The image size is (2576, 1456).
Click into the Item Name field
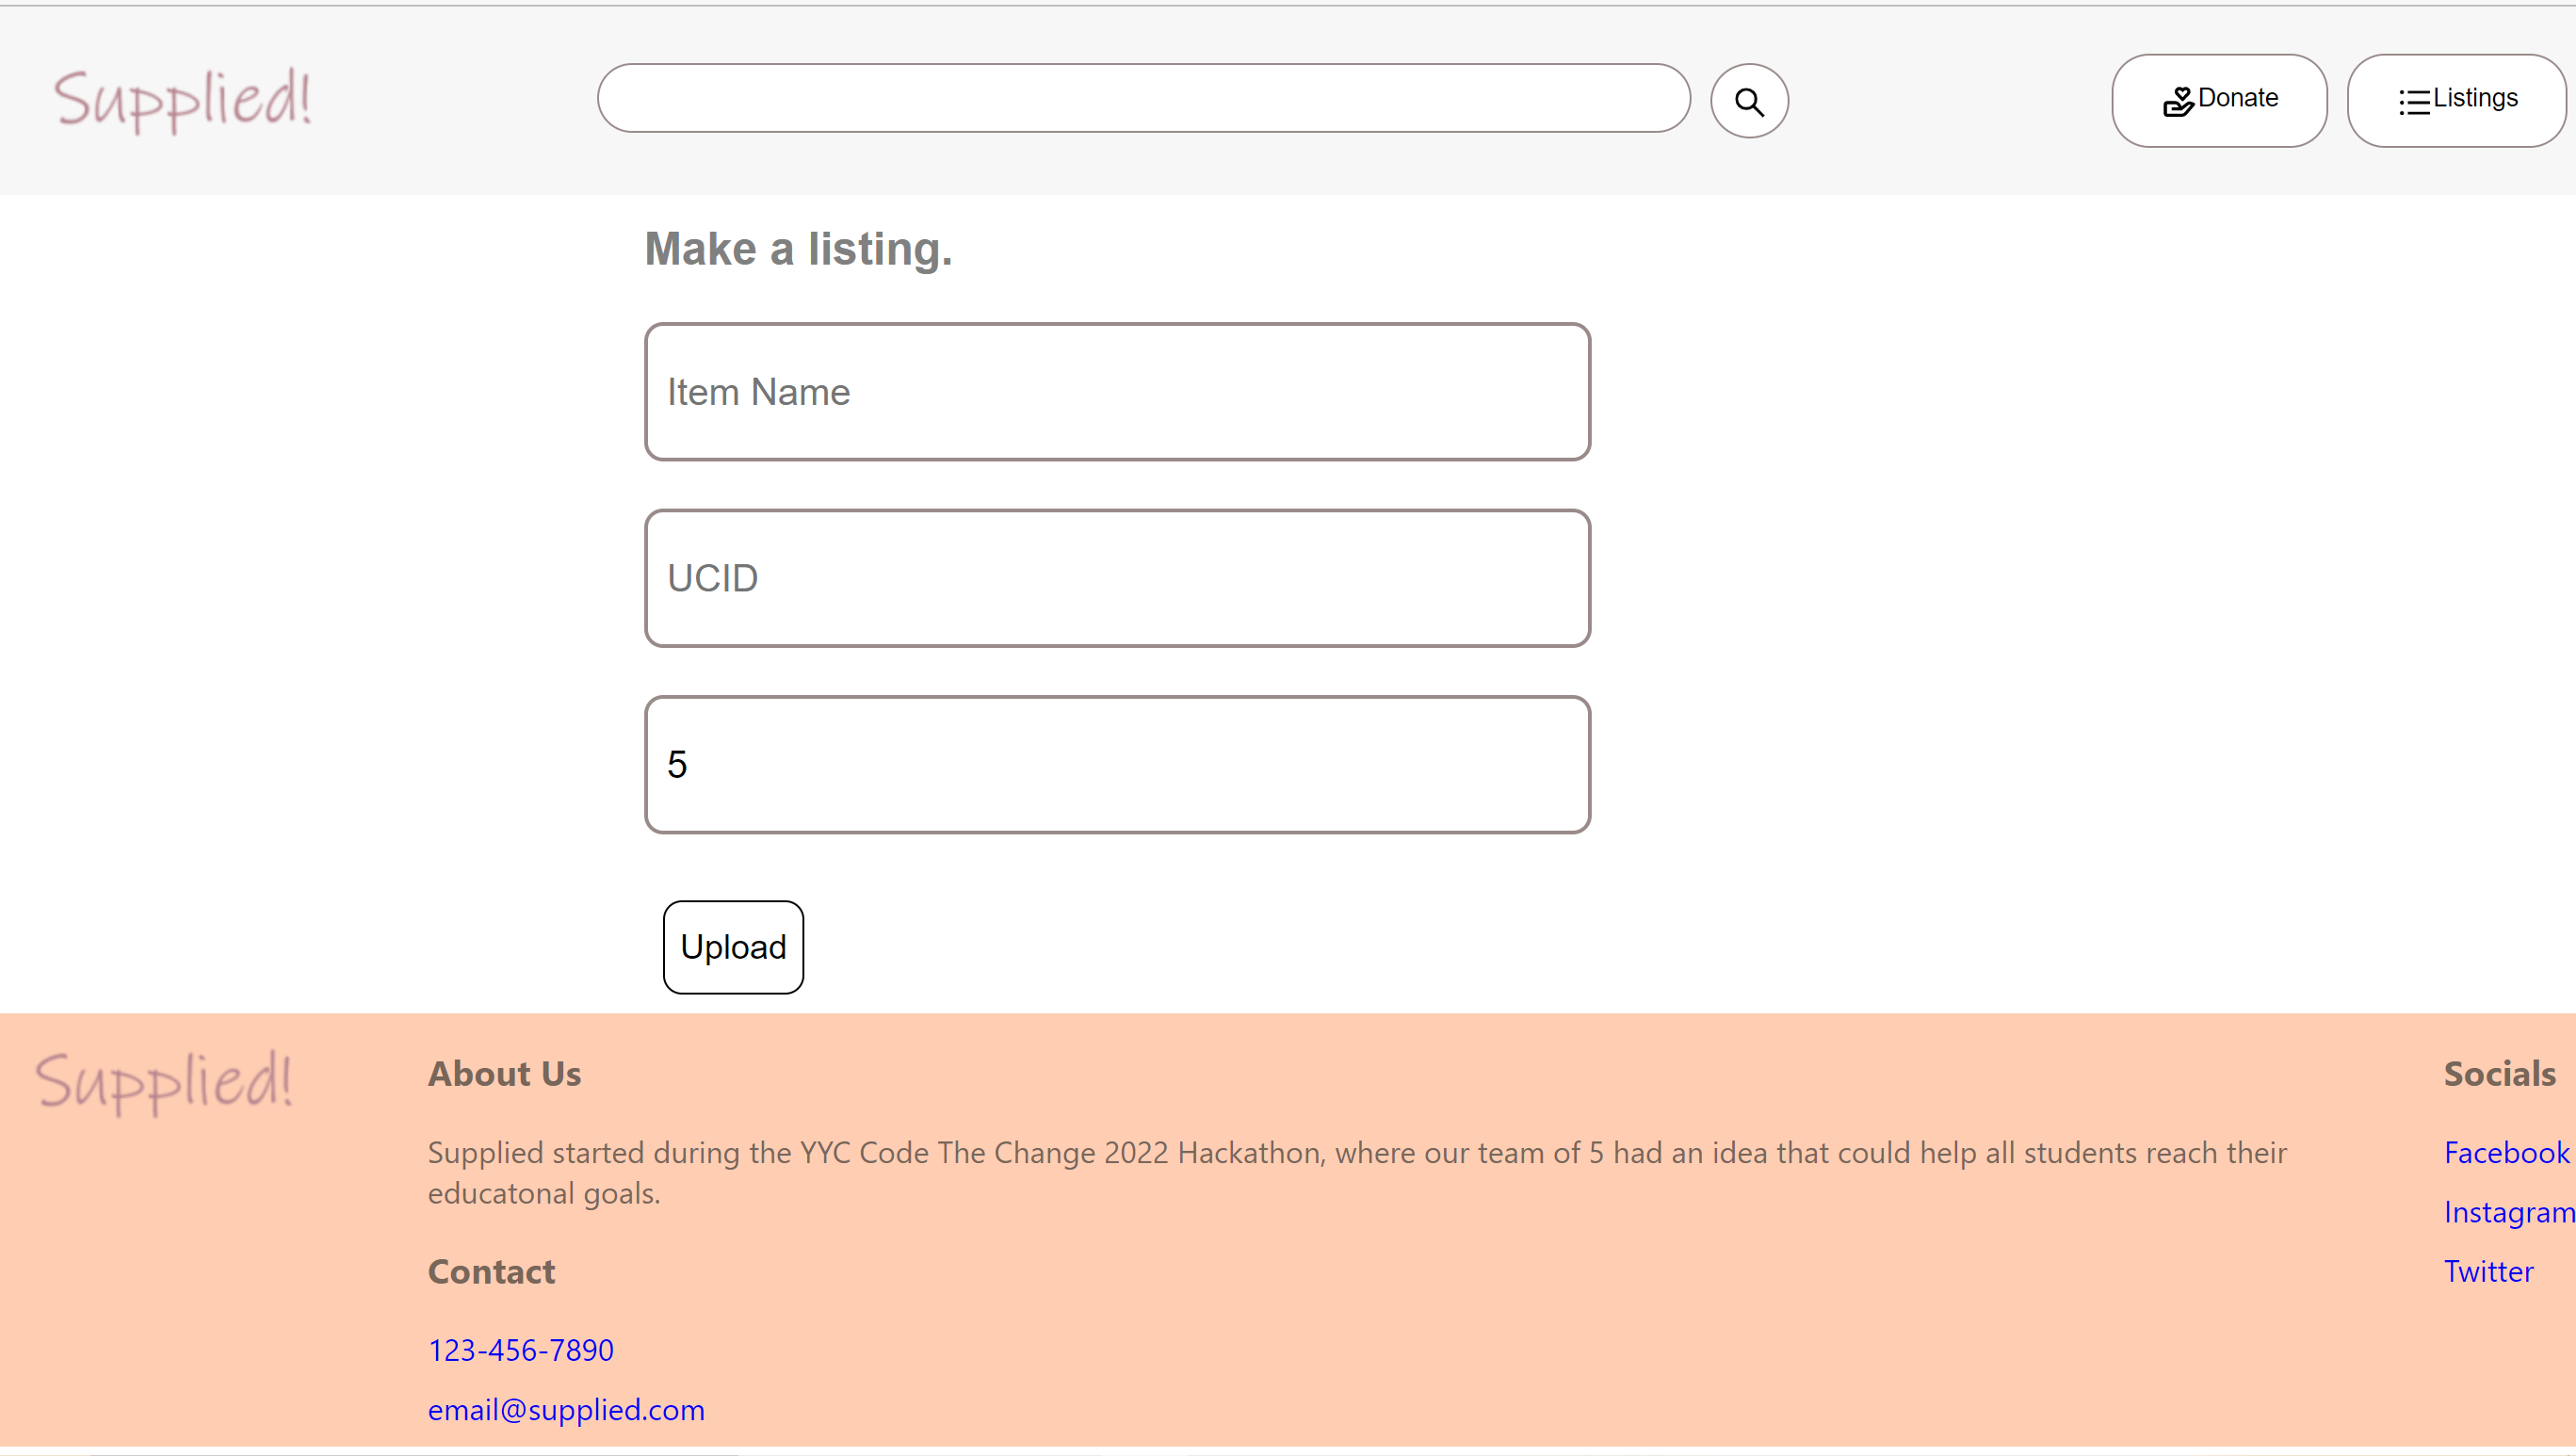(x=1117, y=392)
